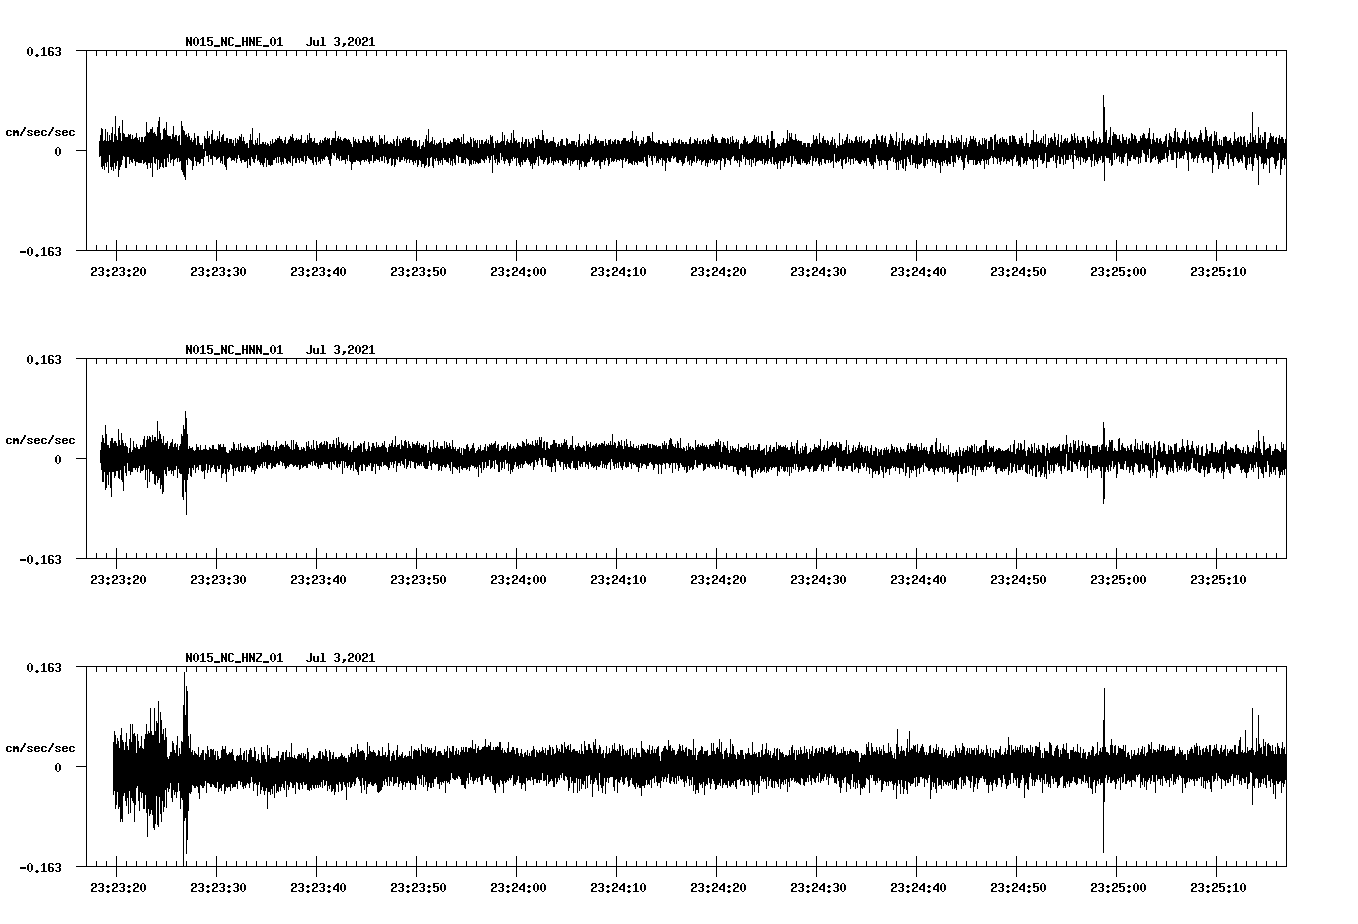Viewport: 1358px width, 924px height.
Task: Click the spike near 23:24:59 on HNE trace
Action: 1104,138
